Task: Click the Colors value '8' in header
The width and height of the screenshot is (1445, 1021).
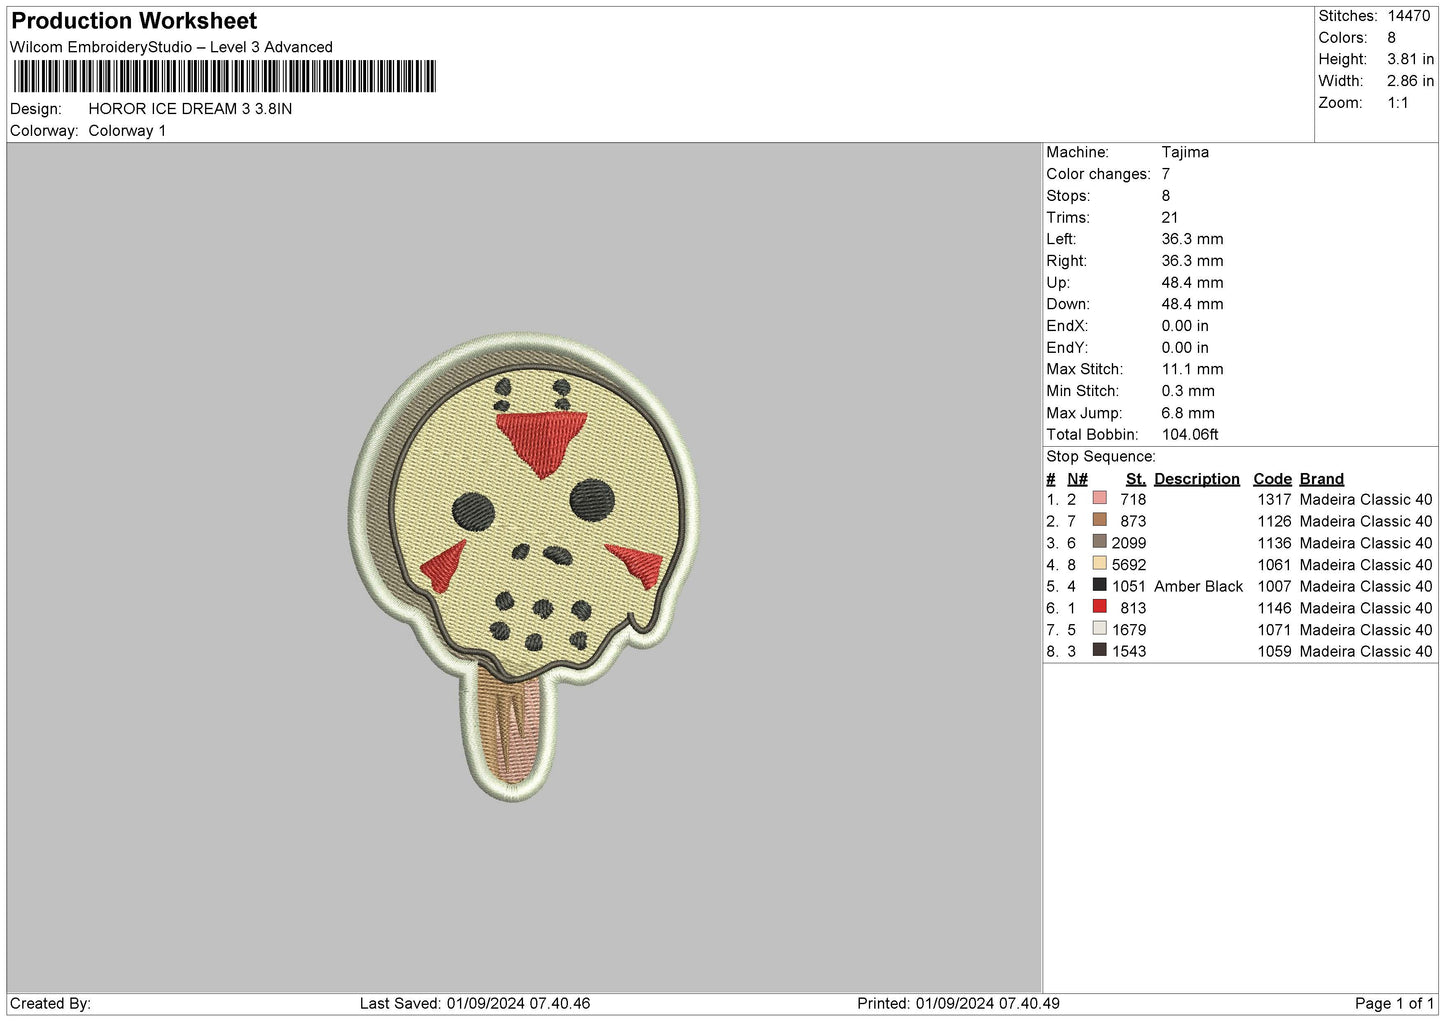Action: tap(1391, 38)
